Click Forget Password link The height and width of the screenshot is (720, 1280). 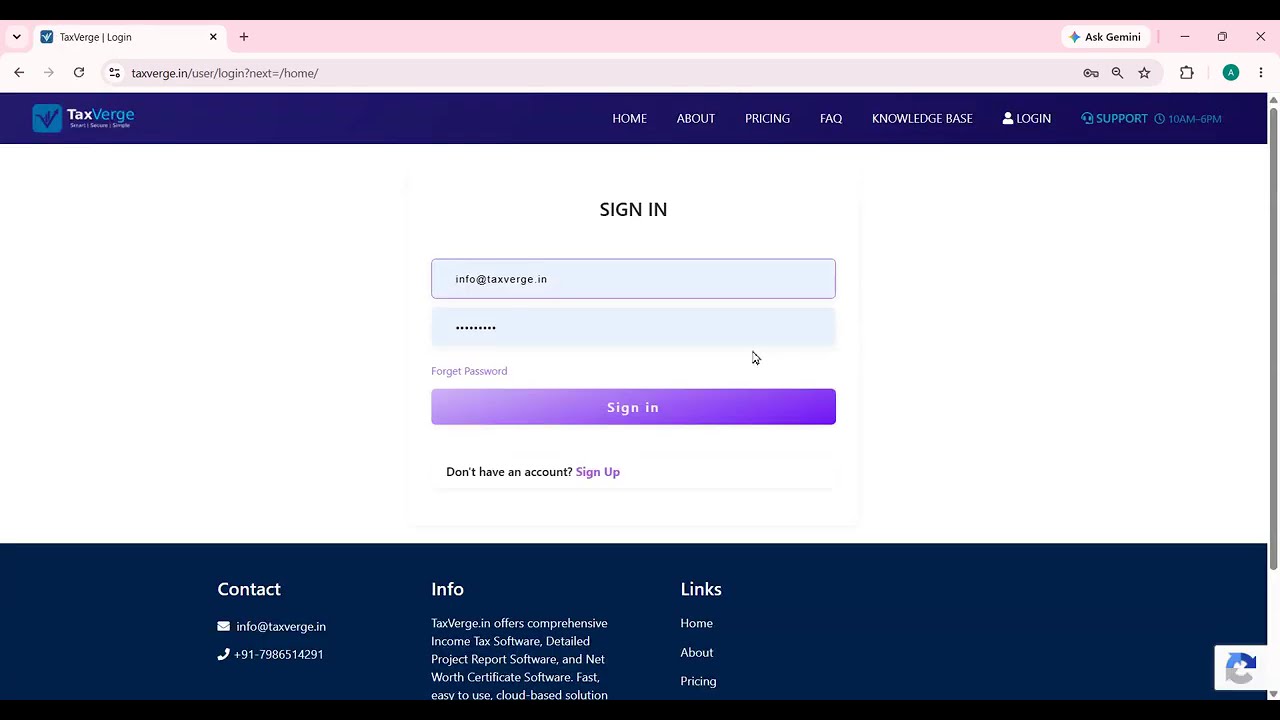(469, 371)
